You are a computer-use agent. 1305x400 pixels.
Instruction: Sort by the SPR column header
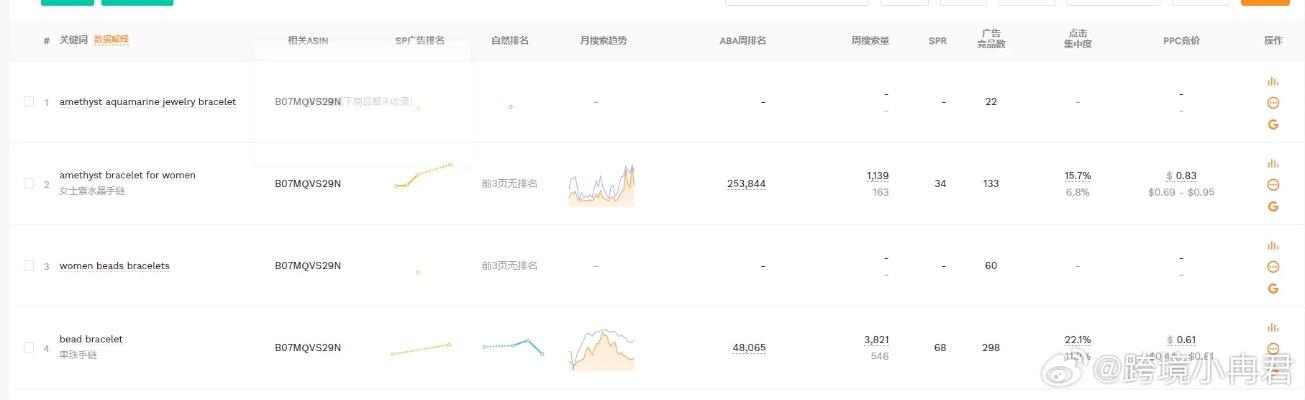pos(937,41)
